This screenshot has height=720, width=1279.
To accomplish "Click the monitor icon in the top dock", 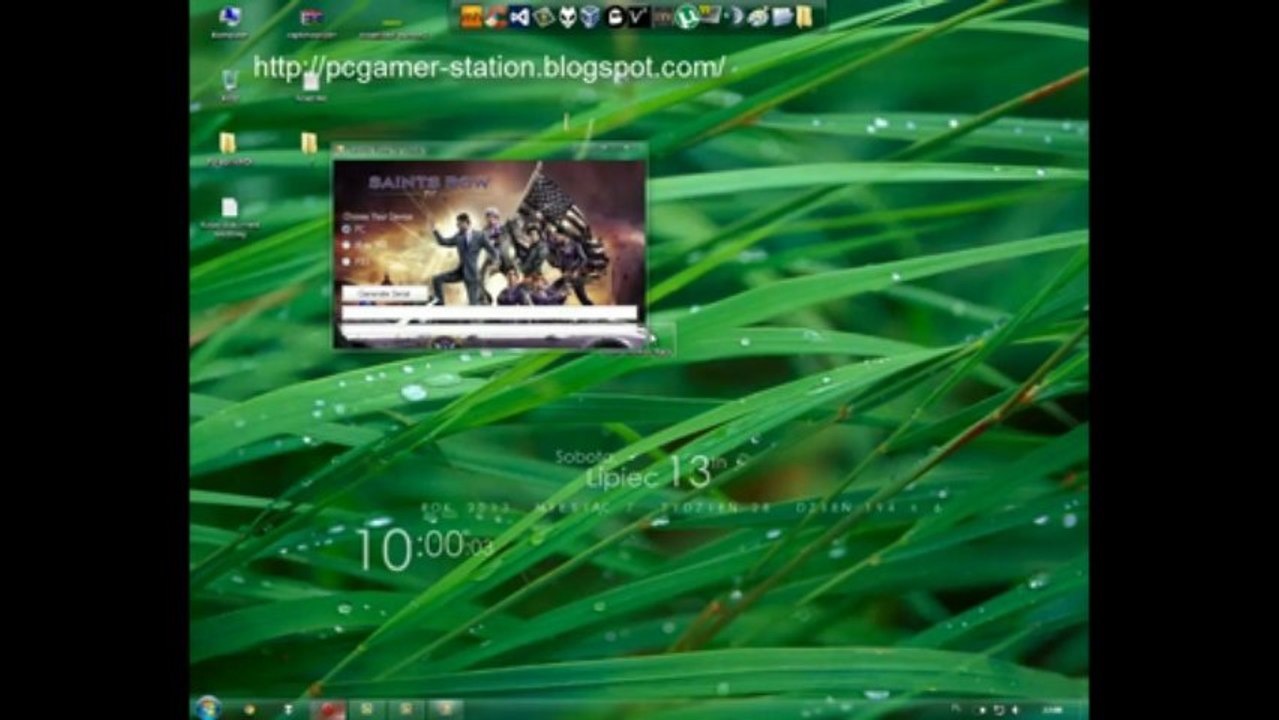I will pos(710,16).
